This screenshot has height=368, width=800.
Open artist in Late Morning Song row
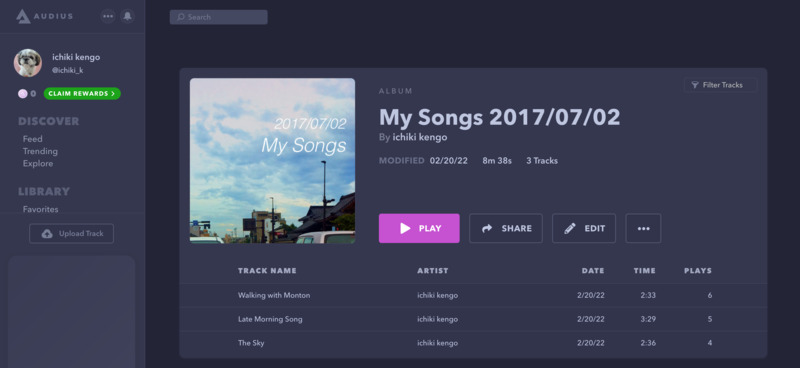437,320
